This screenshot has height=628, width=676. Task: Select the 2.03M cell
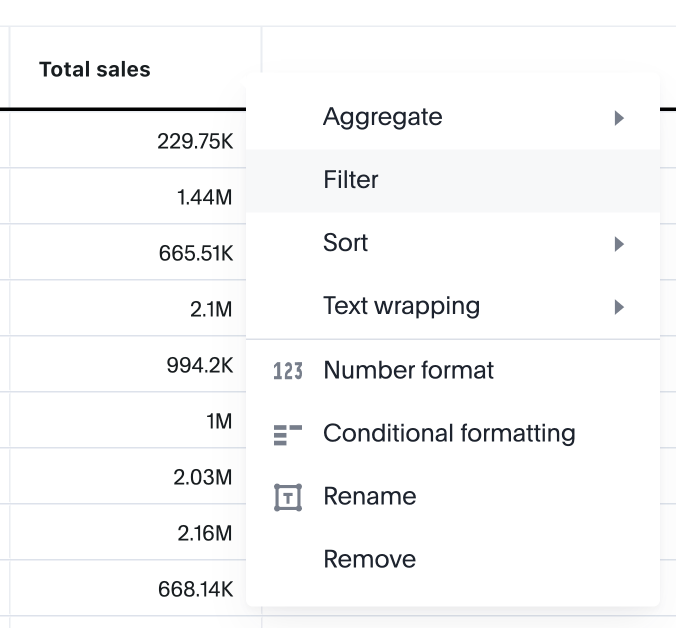(202, 478)
